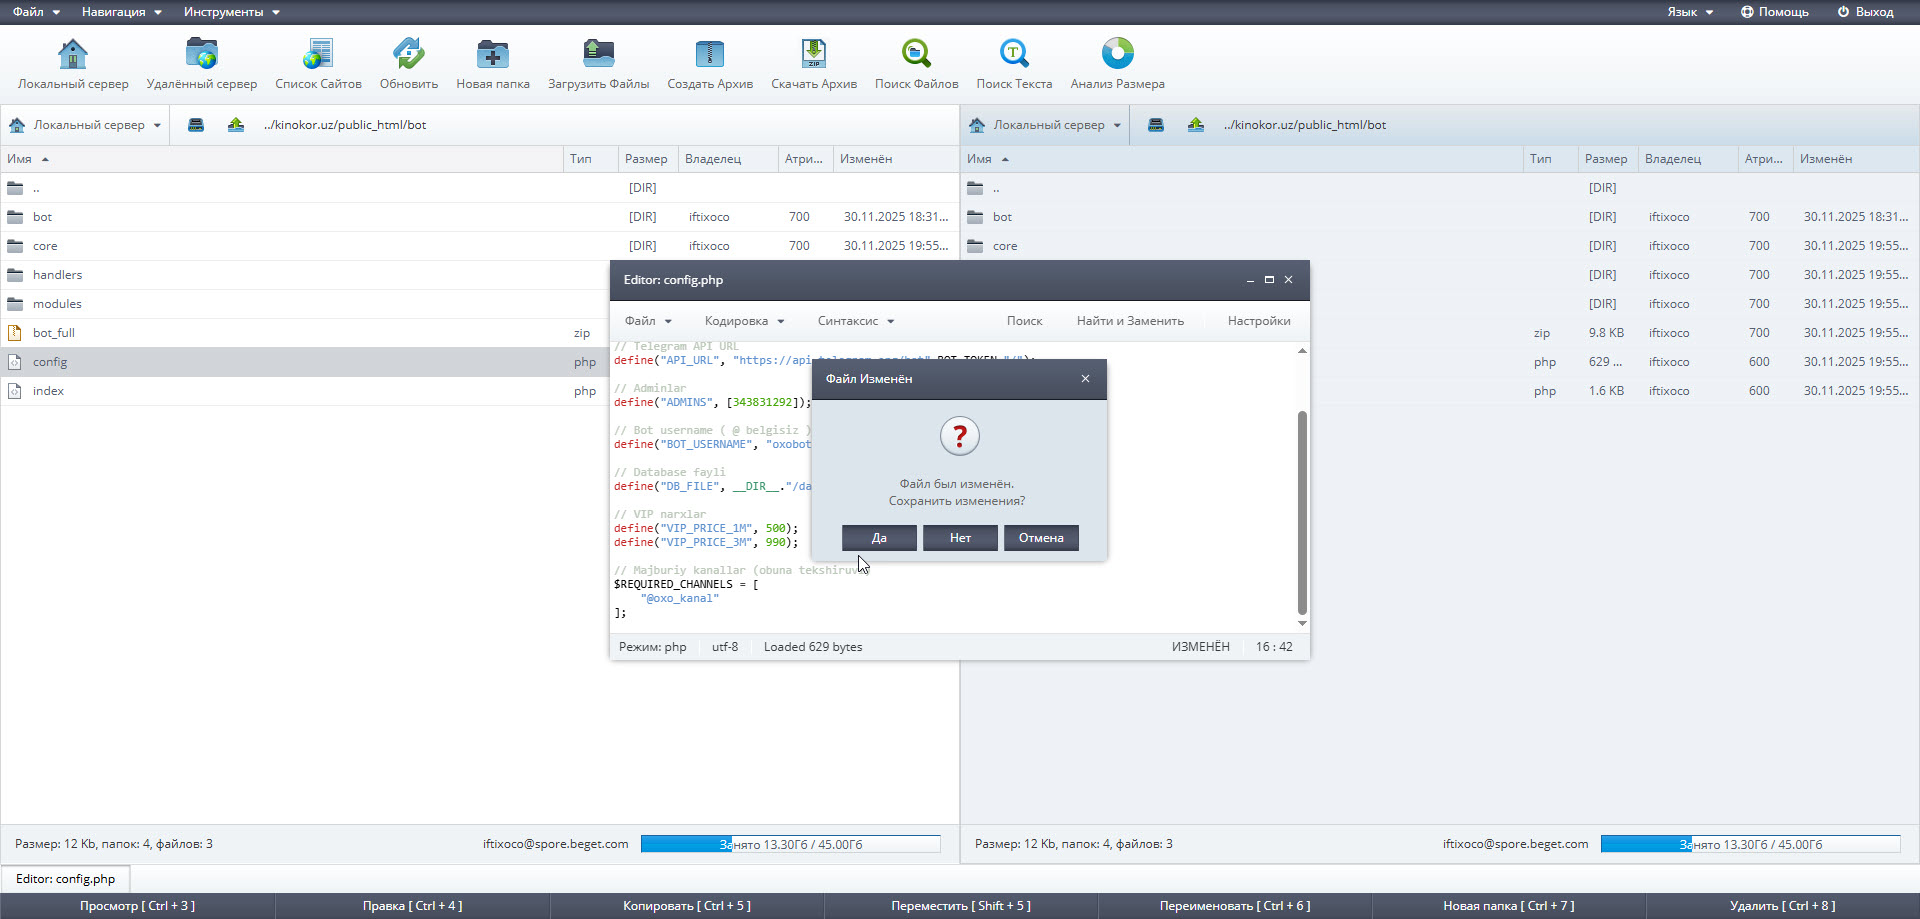Click Создать Архив archive icon

(x=709, y=54)
